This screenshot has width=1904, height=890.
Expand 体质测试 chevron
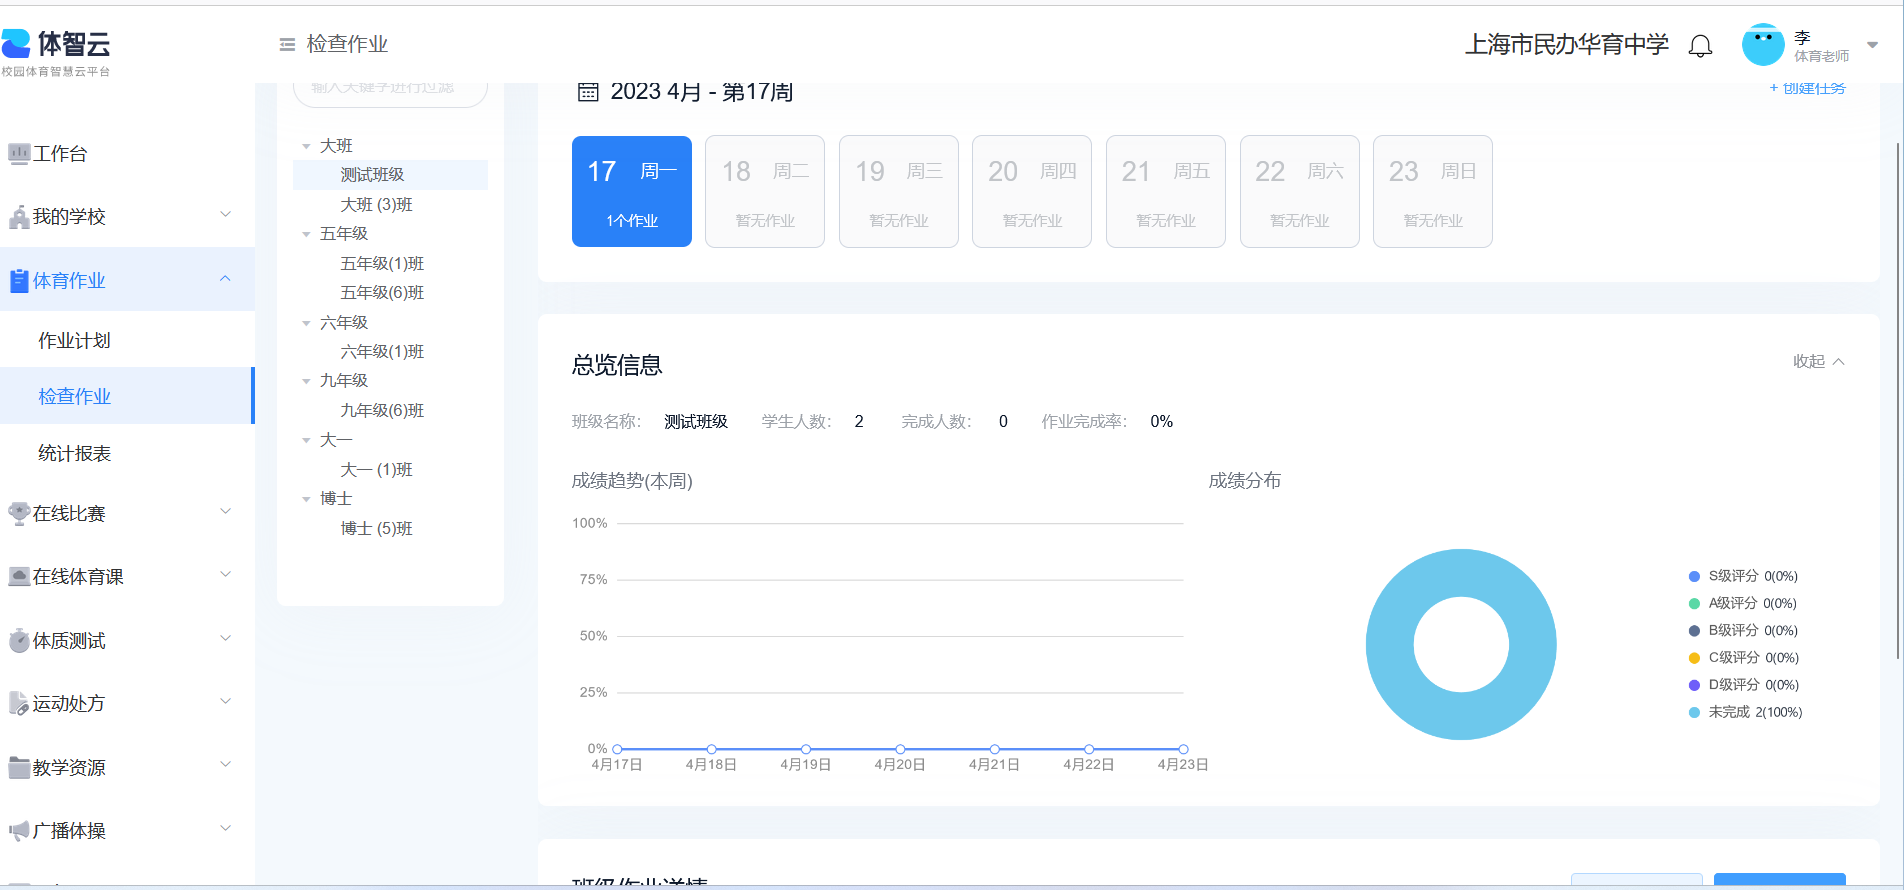click(x=226, y=639)
